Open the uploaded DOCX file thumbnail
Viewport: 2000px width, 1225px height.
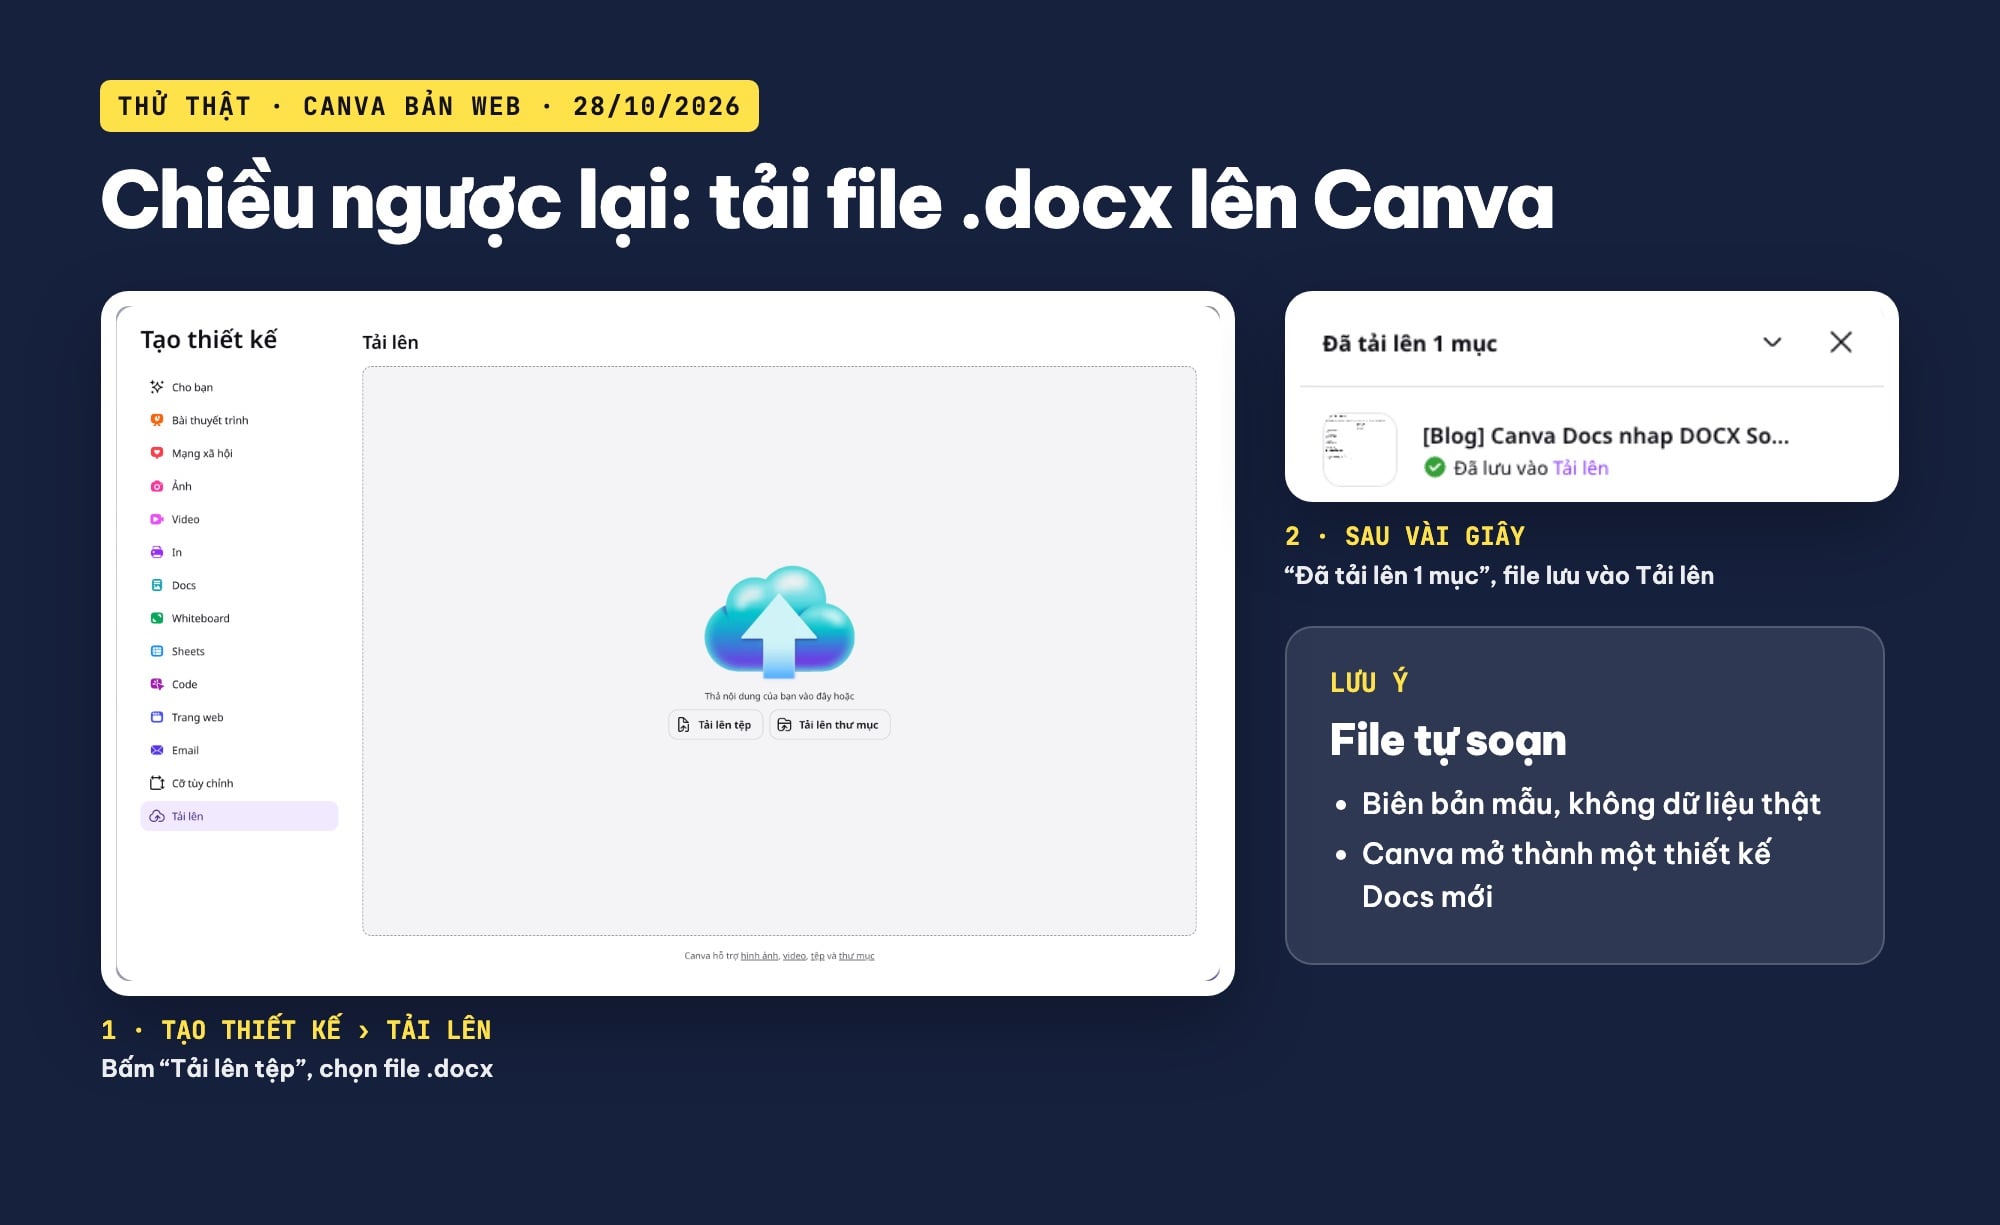point(1359,449)
